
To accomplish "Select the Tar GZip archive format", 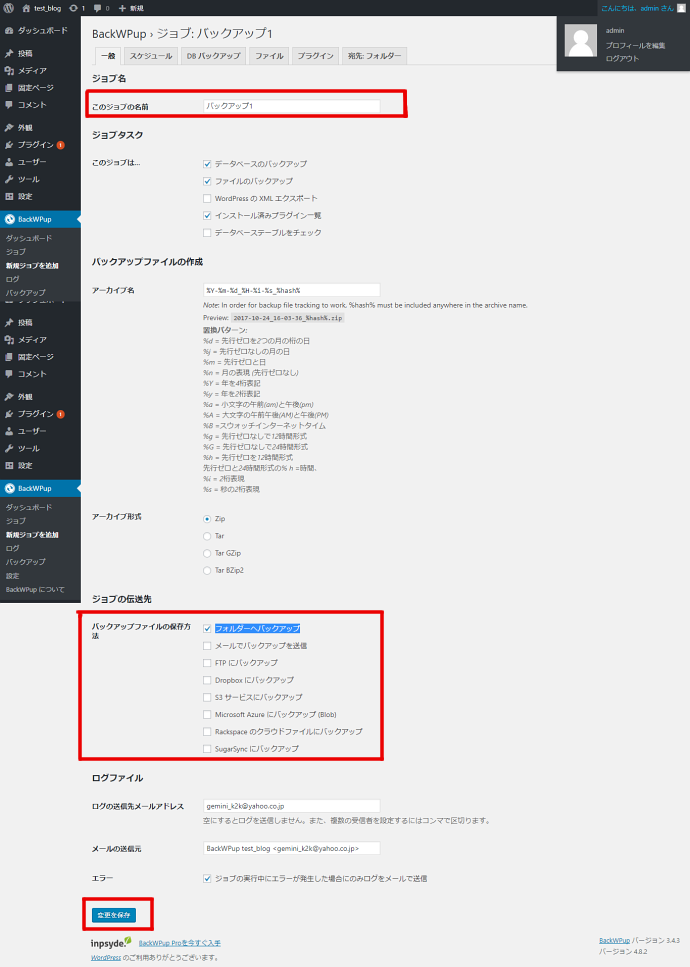I will [x=206, y=553].
